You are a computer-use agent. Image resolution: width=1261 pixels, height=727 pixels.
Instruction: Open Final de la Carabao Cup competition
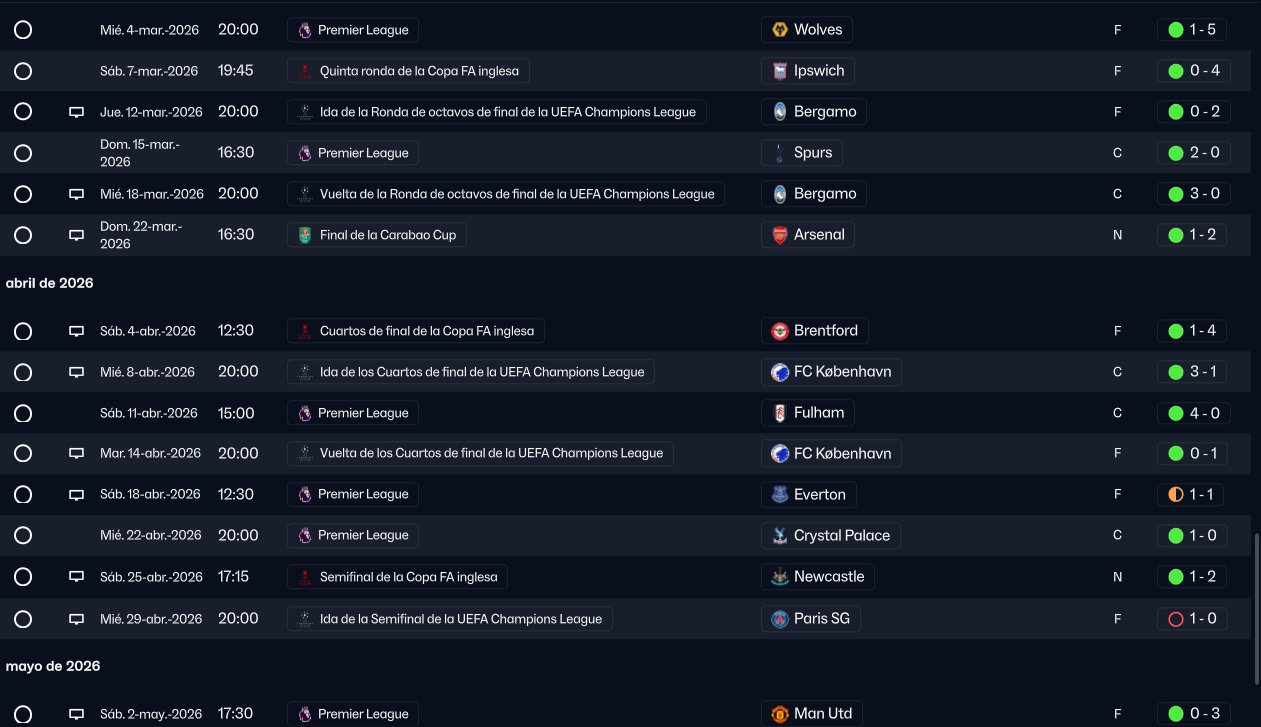(x=377, y=235)
